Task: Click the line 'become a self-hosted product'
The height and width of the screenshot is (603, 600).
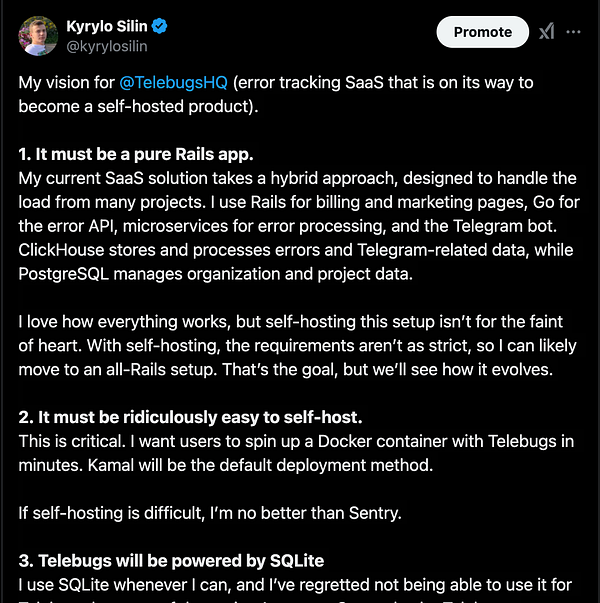Action: coord(138,107)
